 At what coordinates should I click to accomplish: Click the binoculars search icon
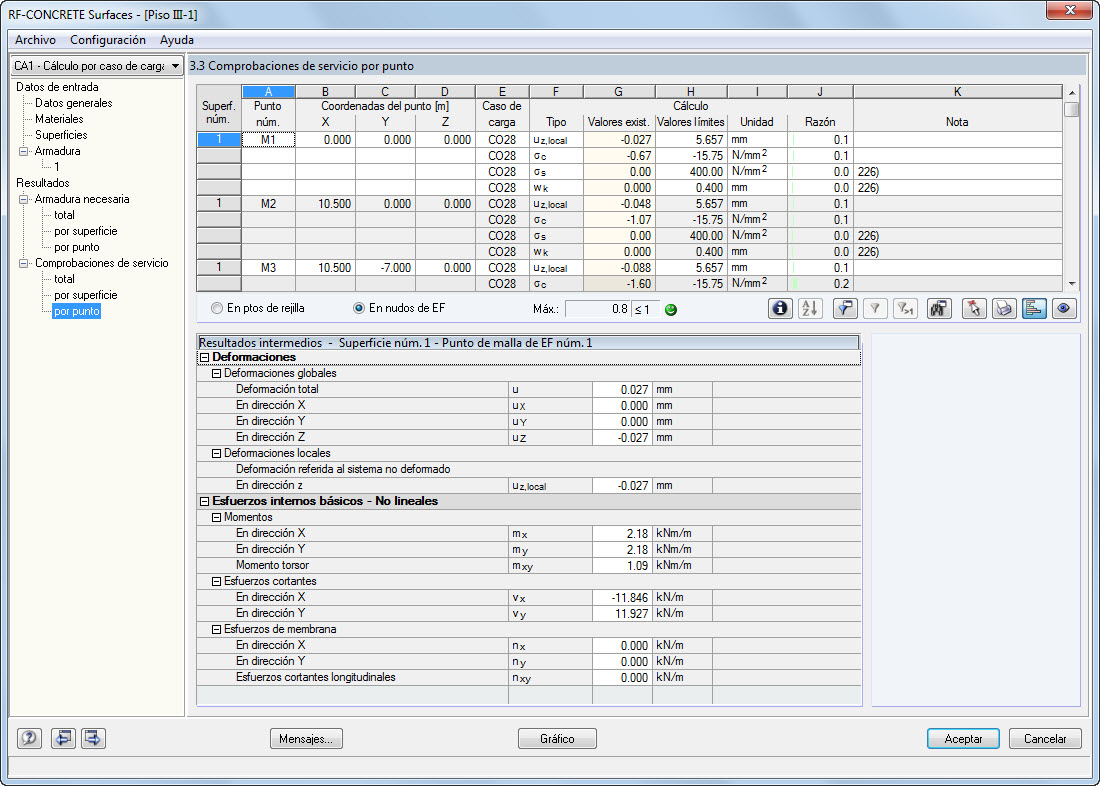(938, 308)
